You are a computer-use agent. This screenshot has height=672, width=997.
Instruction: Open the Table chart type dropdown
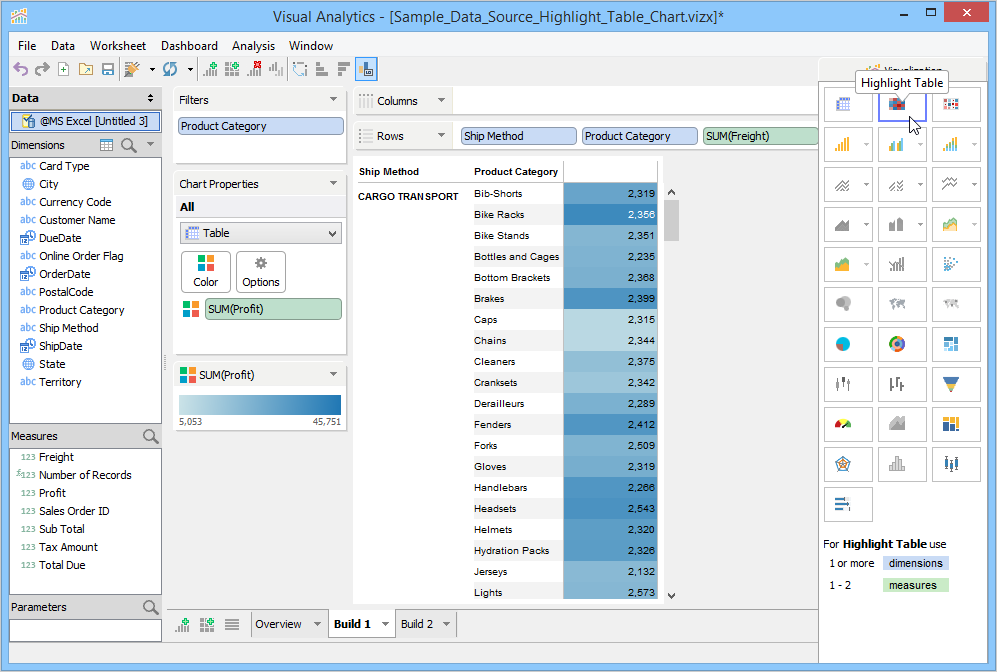tap(260, 233)
